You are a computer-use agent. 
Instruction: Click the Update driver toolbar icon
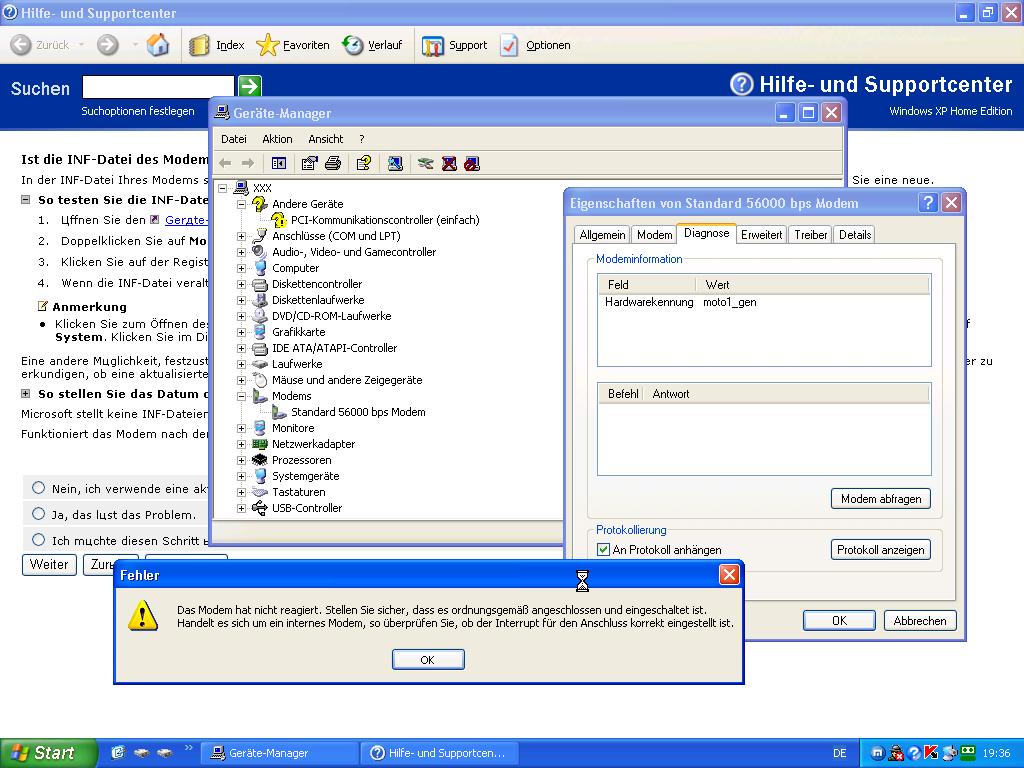coord(425,163)
